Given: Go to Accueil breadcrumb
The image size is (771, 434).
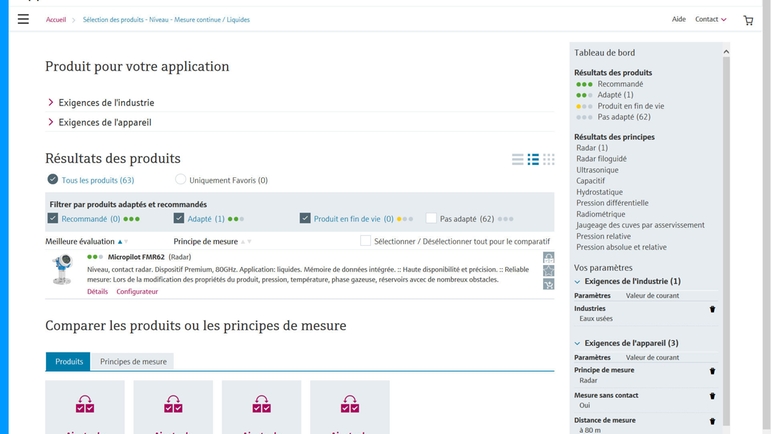Looking at the screenshot, I should click(x=56, y=20).
